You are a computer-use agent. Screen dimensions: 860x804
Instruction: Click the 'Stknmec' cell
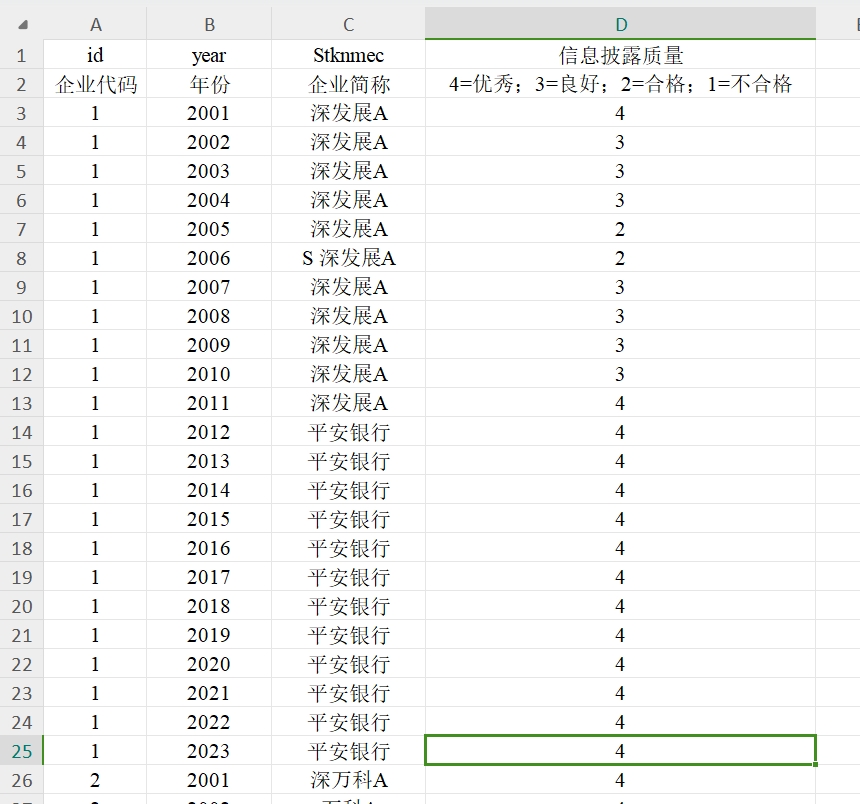pos(348,55)
